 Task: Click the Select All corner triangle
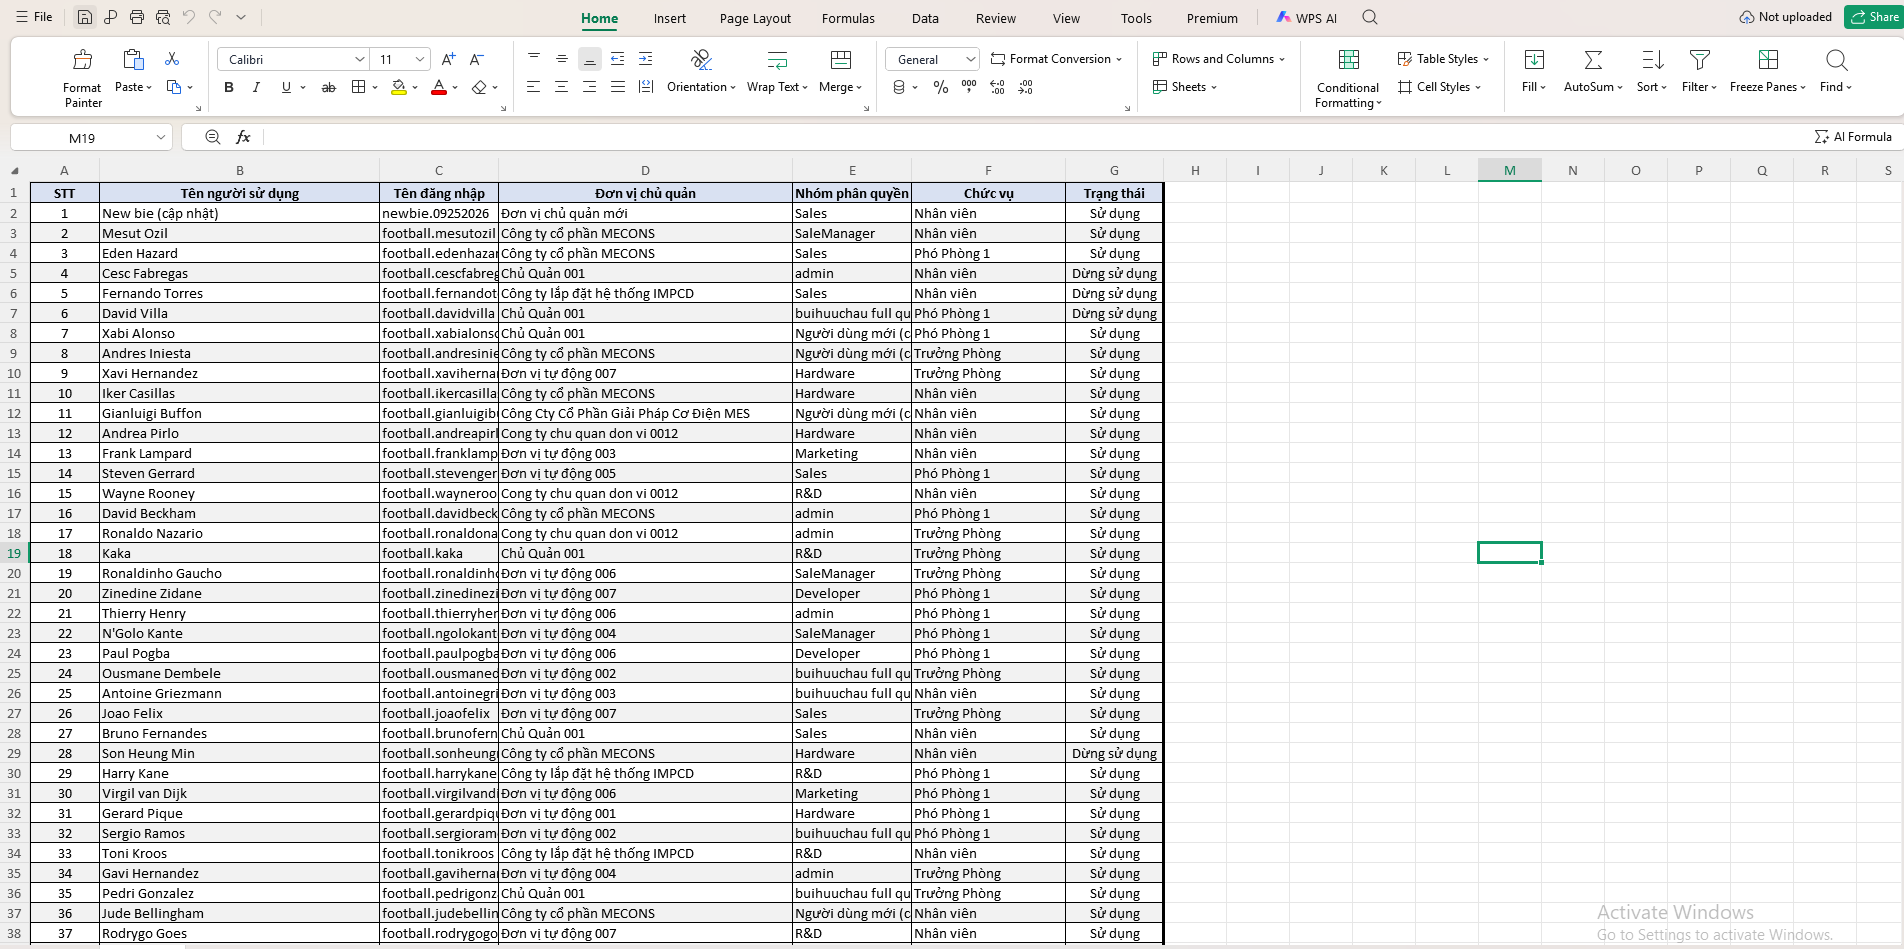tap(14, 171)
